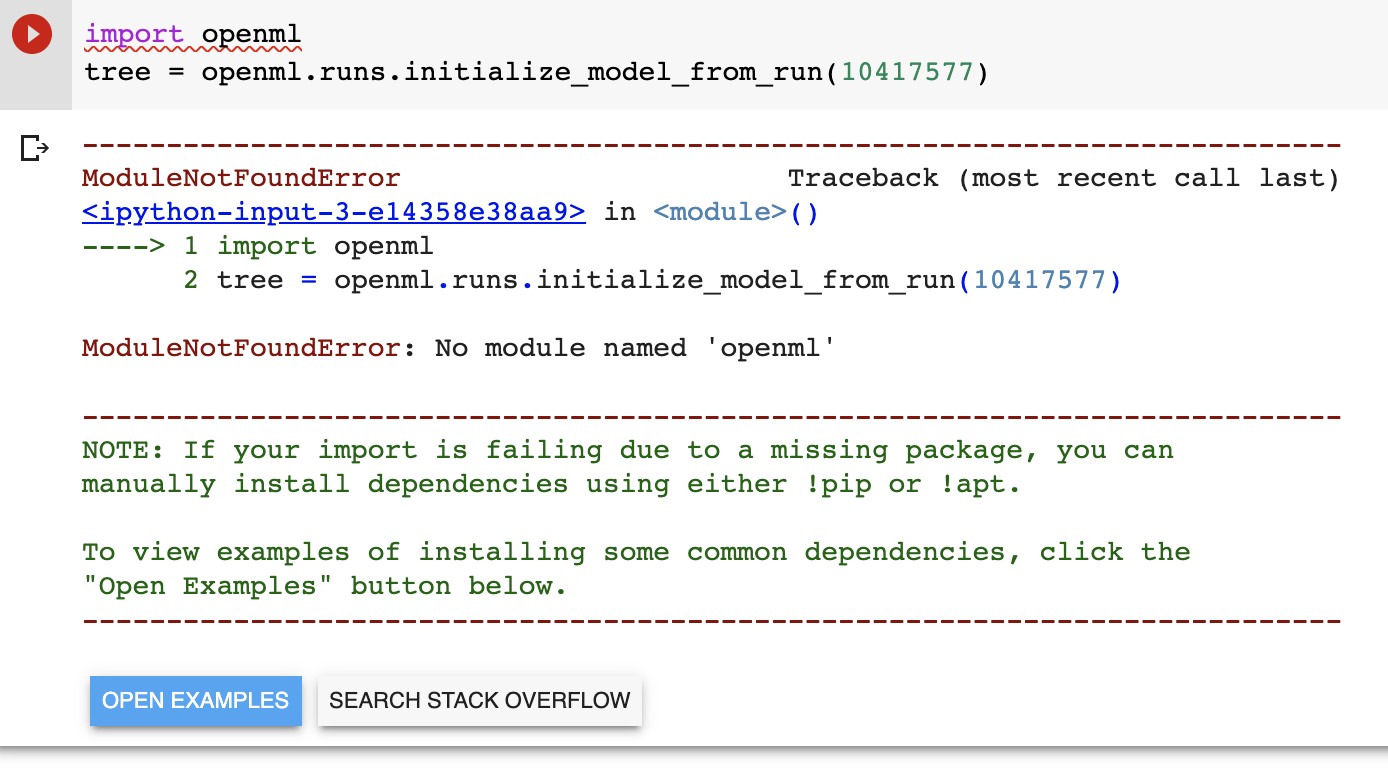
Task: Click the "No module named 'openml'" error message
Action: point(635,348)
